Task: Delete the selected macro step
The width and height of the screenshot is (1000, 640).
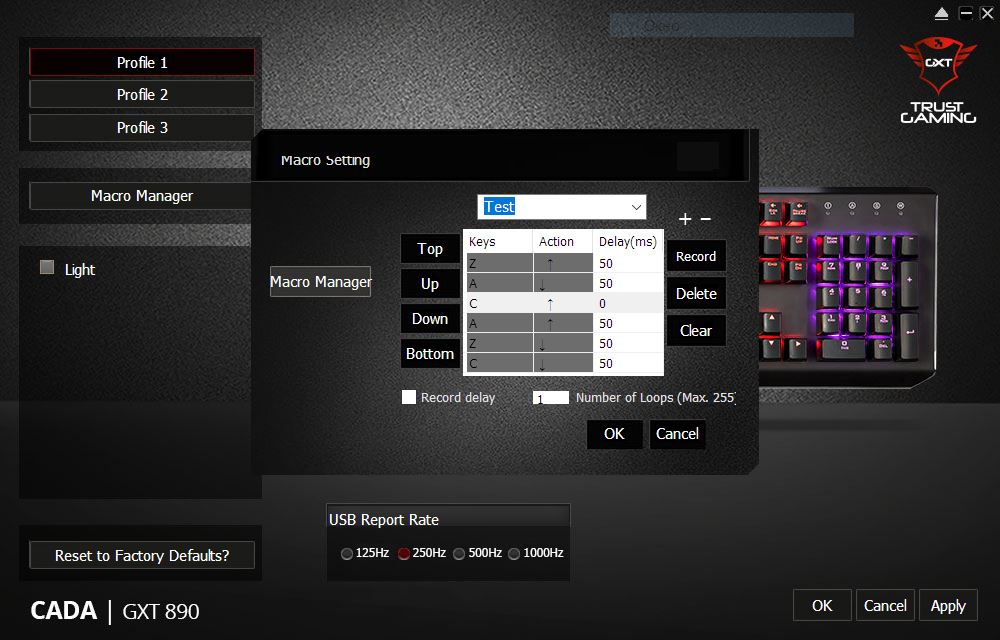Action: click(x=696, y=294)
